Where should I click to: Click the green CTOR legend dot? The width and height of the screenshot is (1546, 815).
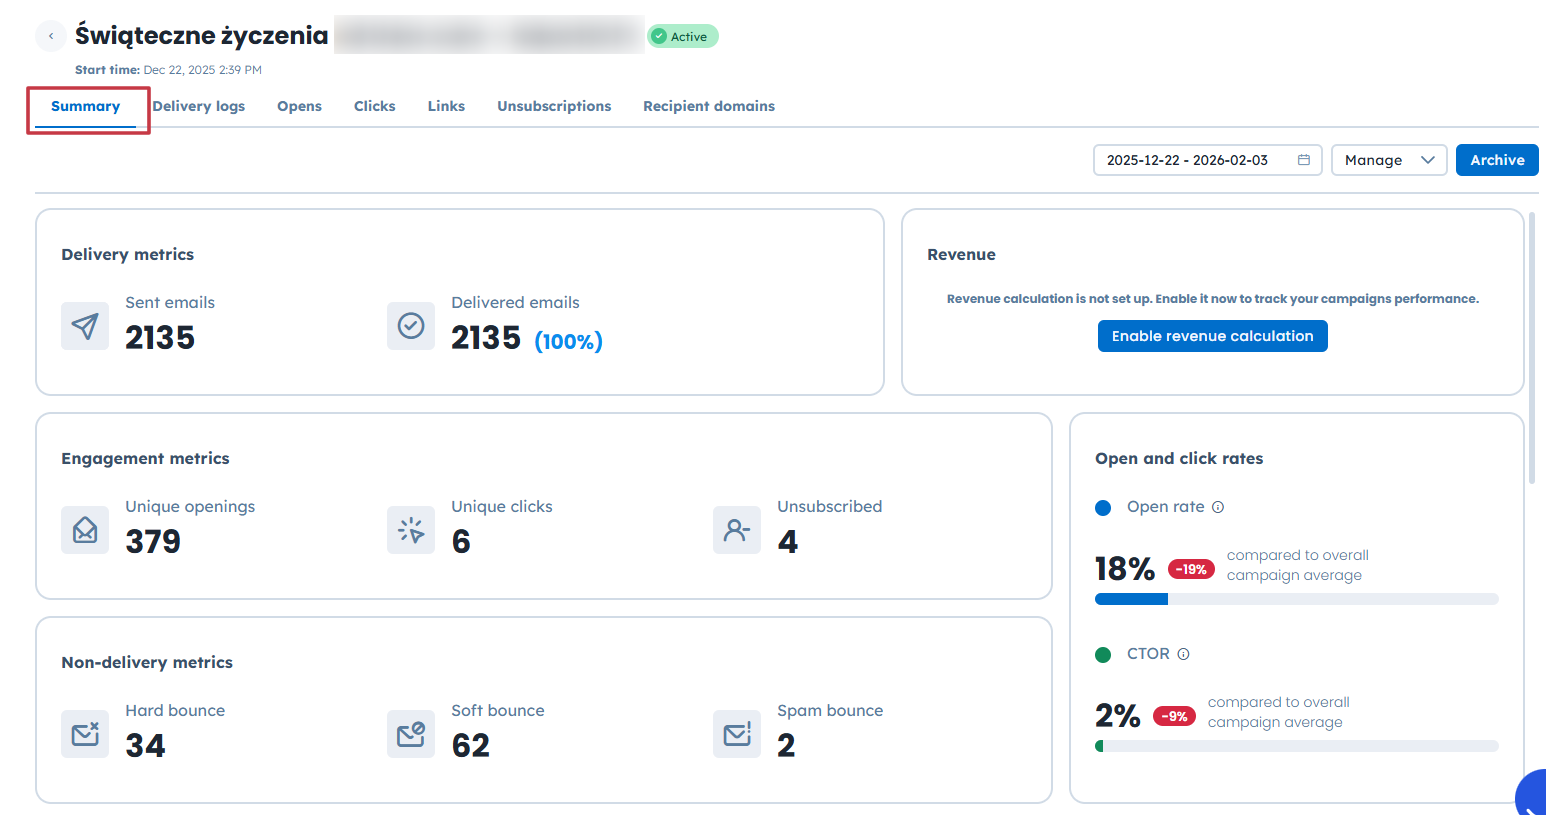1103,655
